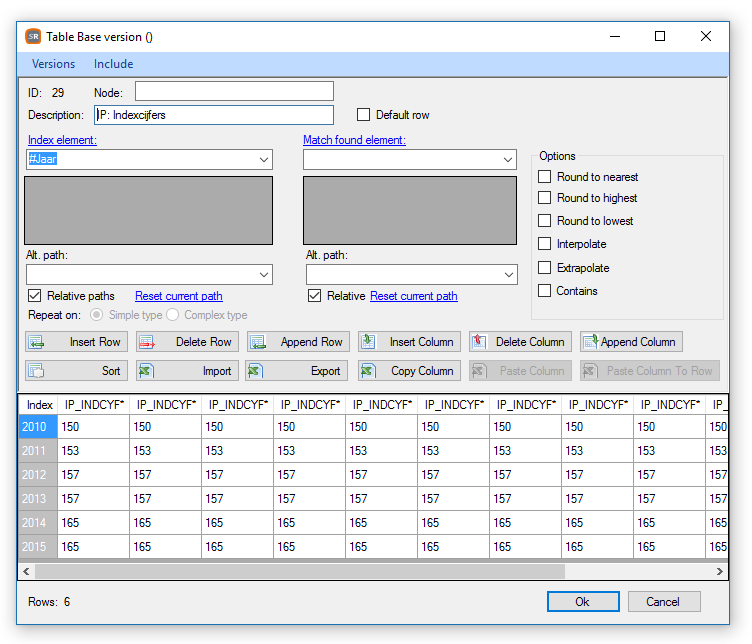The height and width of the screenshot is (644, 752).
Task: Click the first cell 165 in row 2015
Action: [x=94, y=547]
